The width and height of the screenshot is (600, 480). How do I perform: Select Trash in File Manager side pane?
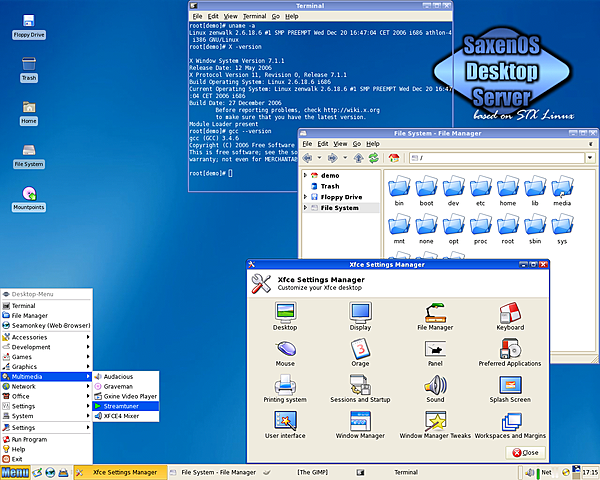click(330, 186)
